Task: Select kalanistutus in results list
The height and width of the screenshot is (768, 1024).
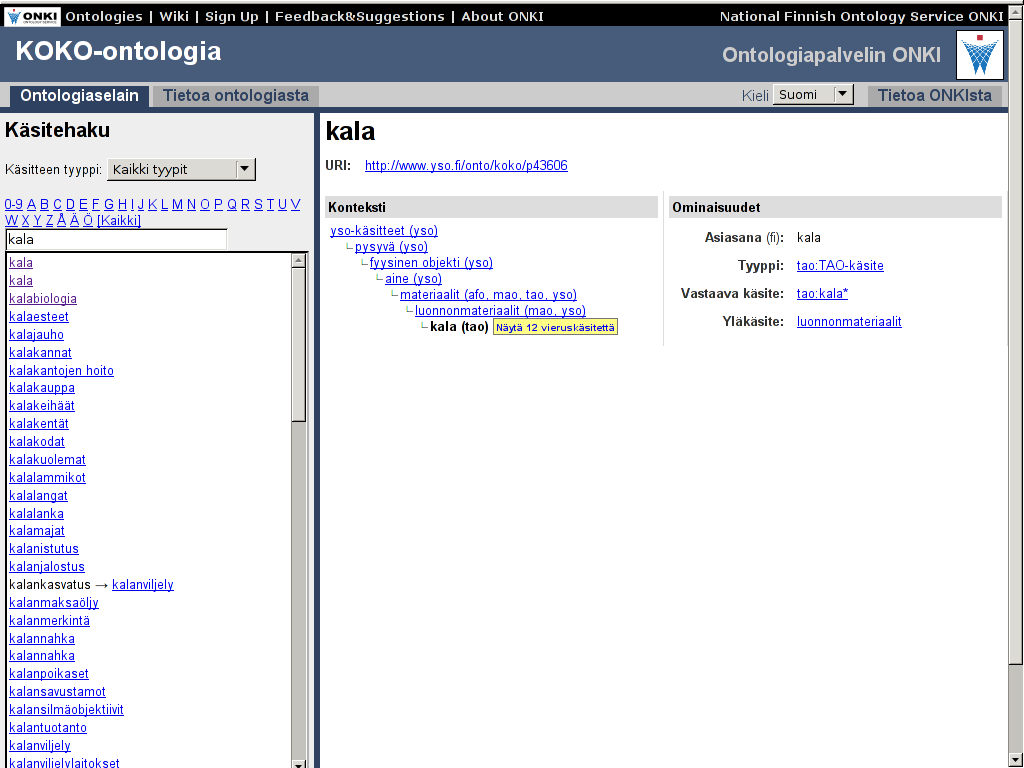Action: pos(44,549)
